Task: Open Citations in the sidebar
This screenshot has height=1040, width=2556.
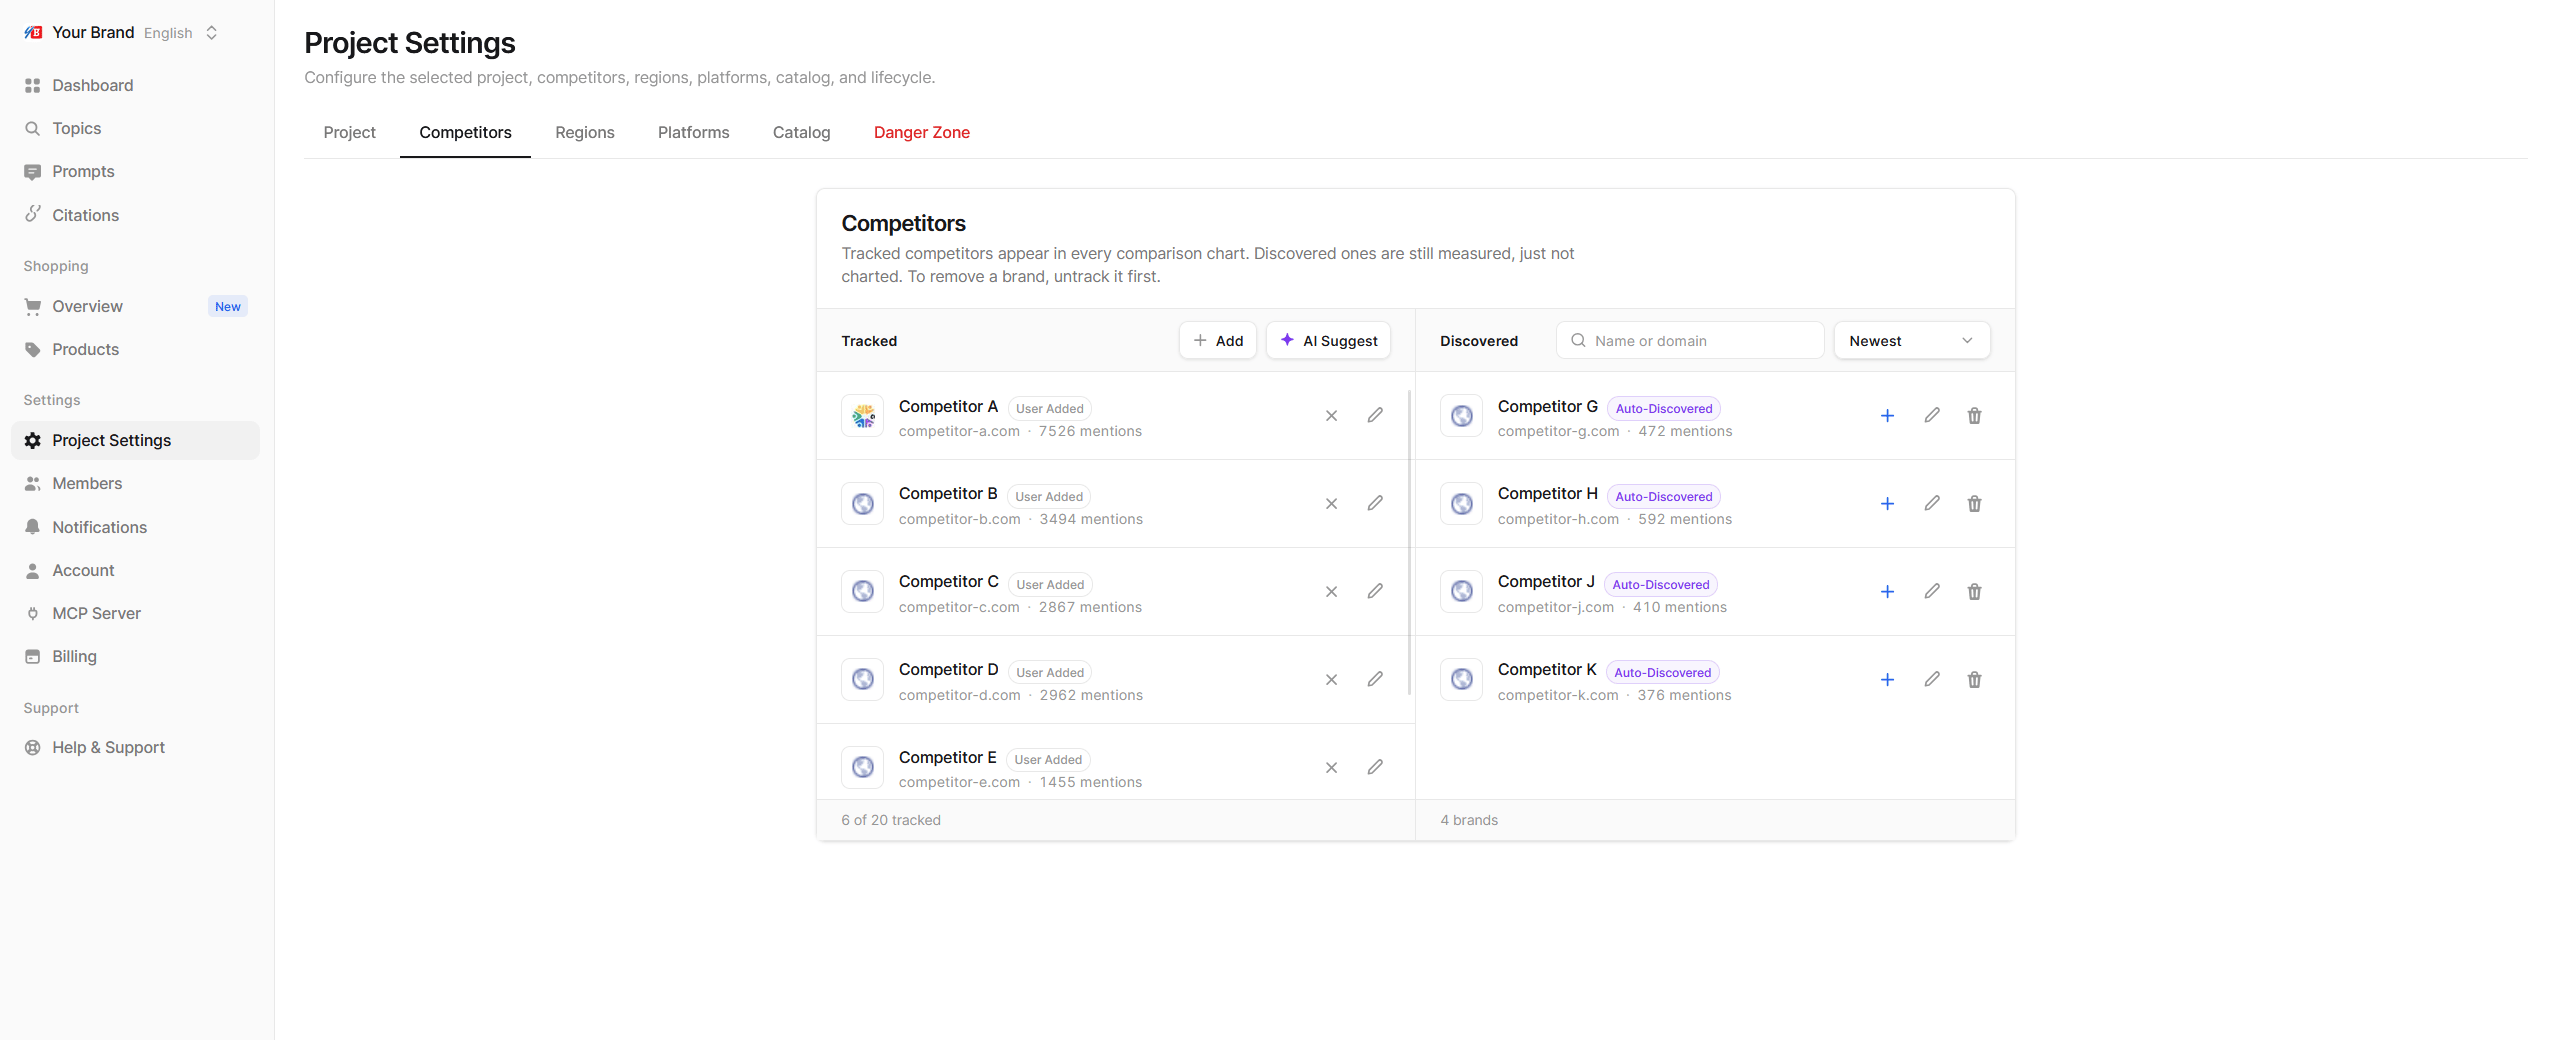Action: (135, 215)
